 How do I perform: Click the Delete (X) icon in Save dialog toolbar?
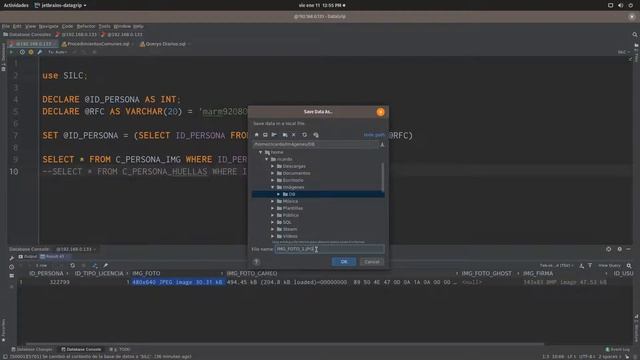coord(294,135)
